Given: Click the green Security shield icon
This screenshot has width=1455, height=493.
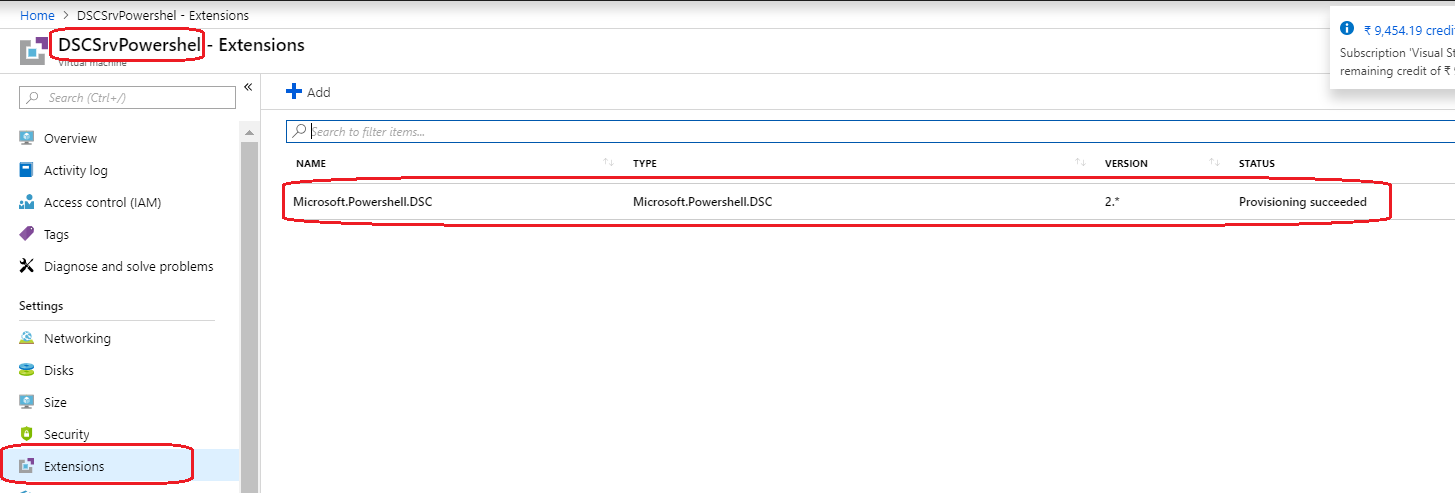Looking at the screenshot, I should click(x=27, y=434).
